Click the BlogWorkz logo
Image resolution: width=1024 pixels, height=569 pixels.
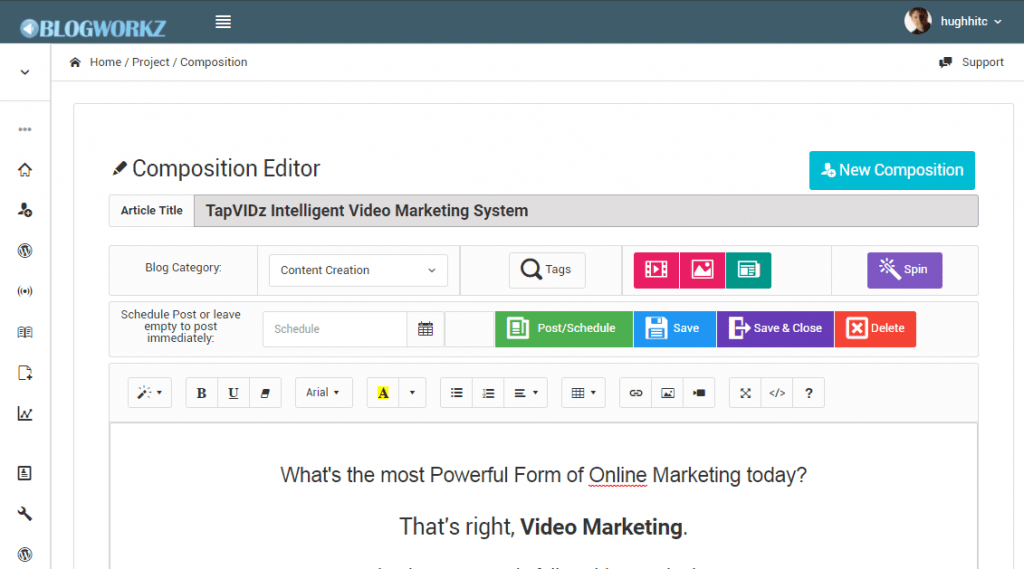pyautogui.click(x=93, y=28)
